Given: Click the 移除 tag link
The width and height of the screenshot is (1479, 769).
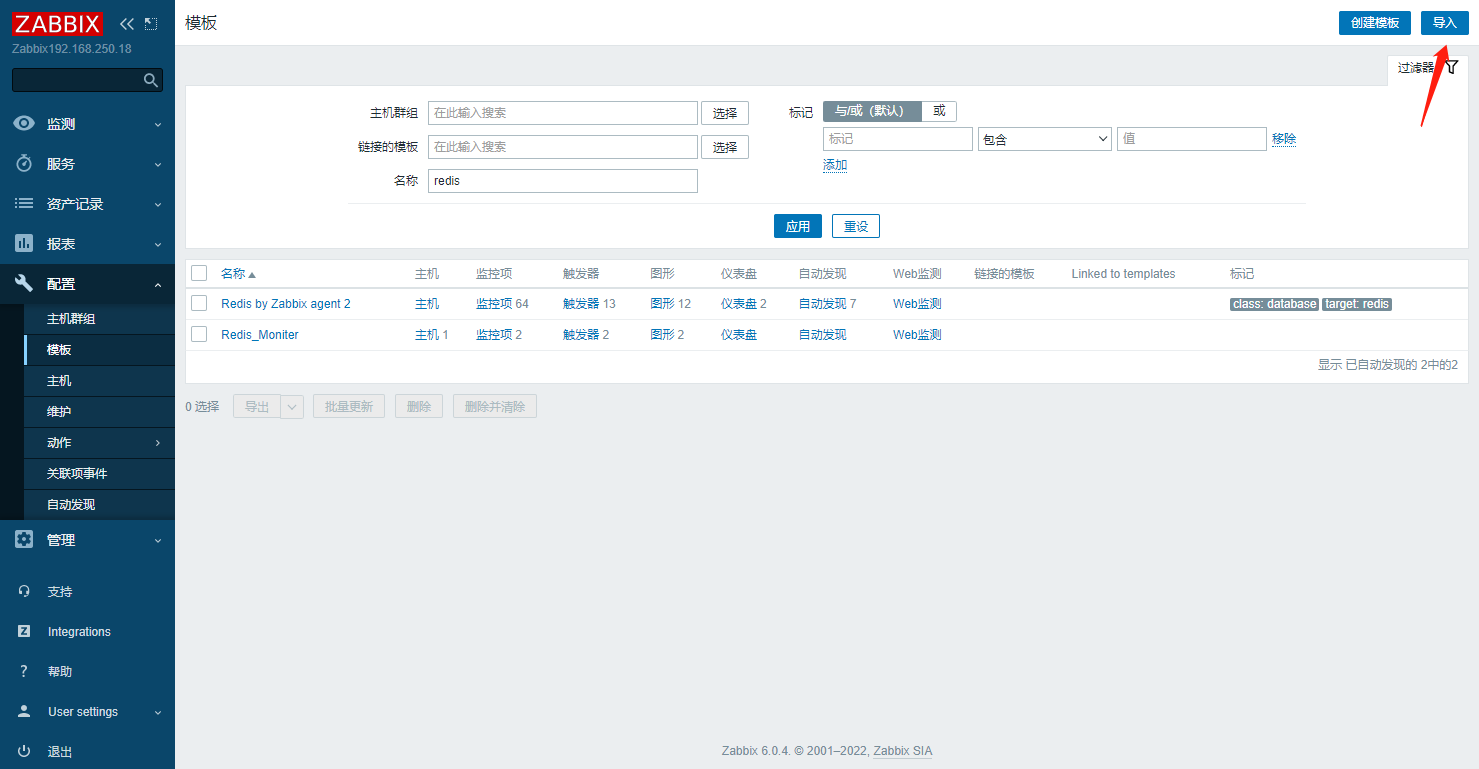Looking at the screenshot, I should pyautogui.click(x=1284, y=139).
